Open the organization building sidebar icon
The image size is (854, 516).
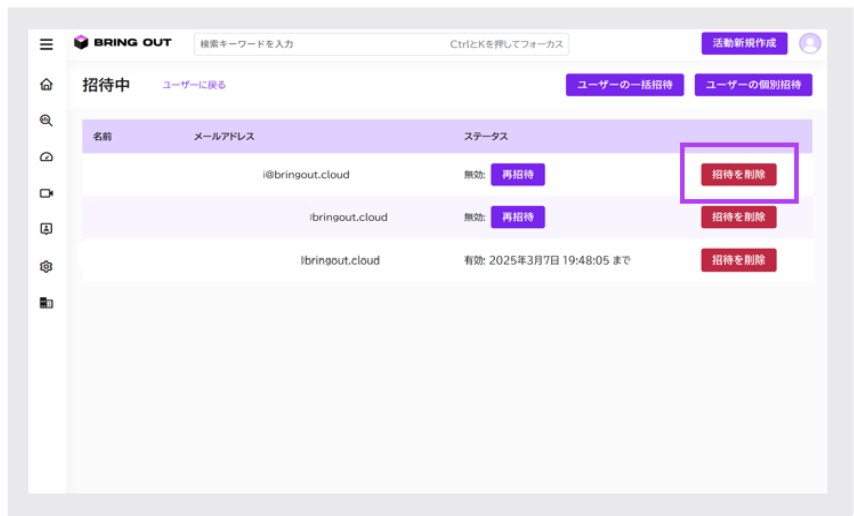(x=46, y=303)
